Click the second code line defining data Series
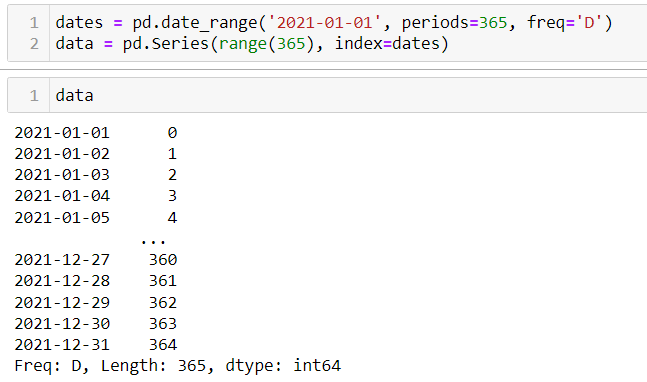The width and height of the screenshot is (647, 382). pyautogui.click(x=252, y=43)
